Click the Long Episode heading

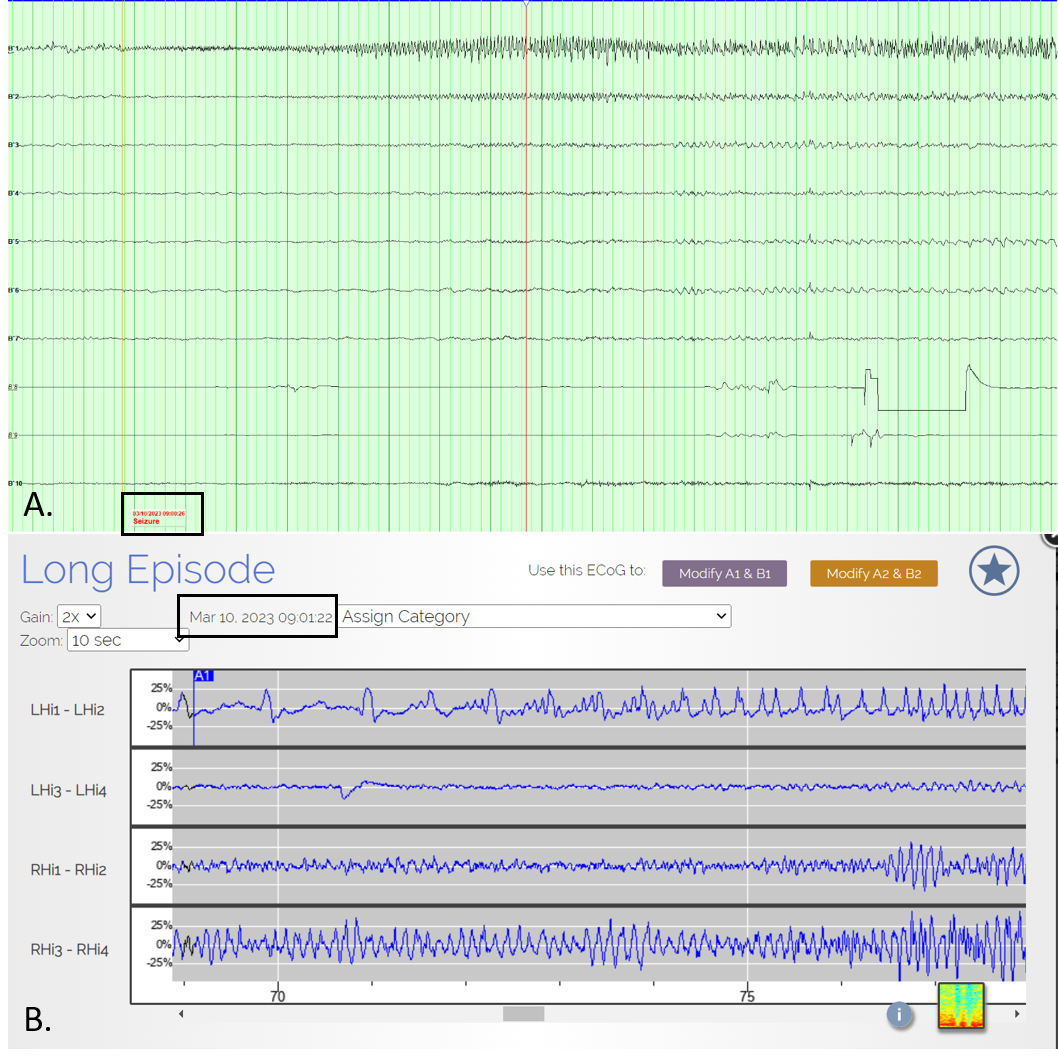point(148,570)
